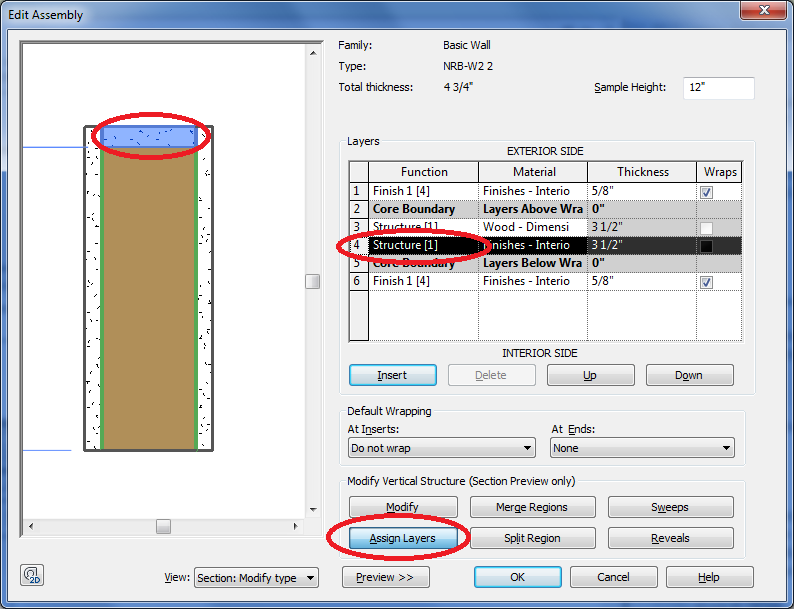The height and width of the screenshot is (609, 794).
Task: Click the Material column header
Action: click(x=533, y=172)
